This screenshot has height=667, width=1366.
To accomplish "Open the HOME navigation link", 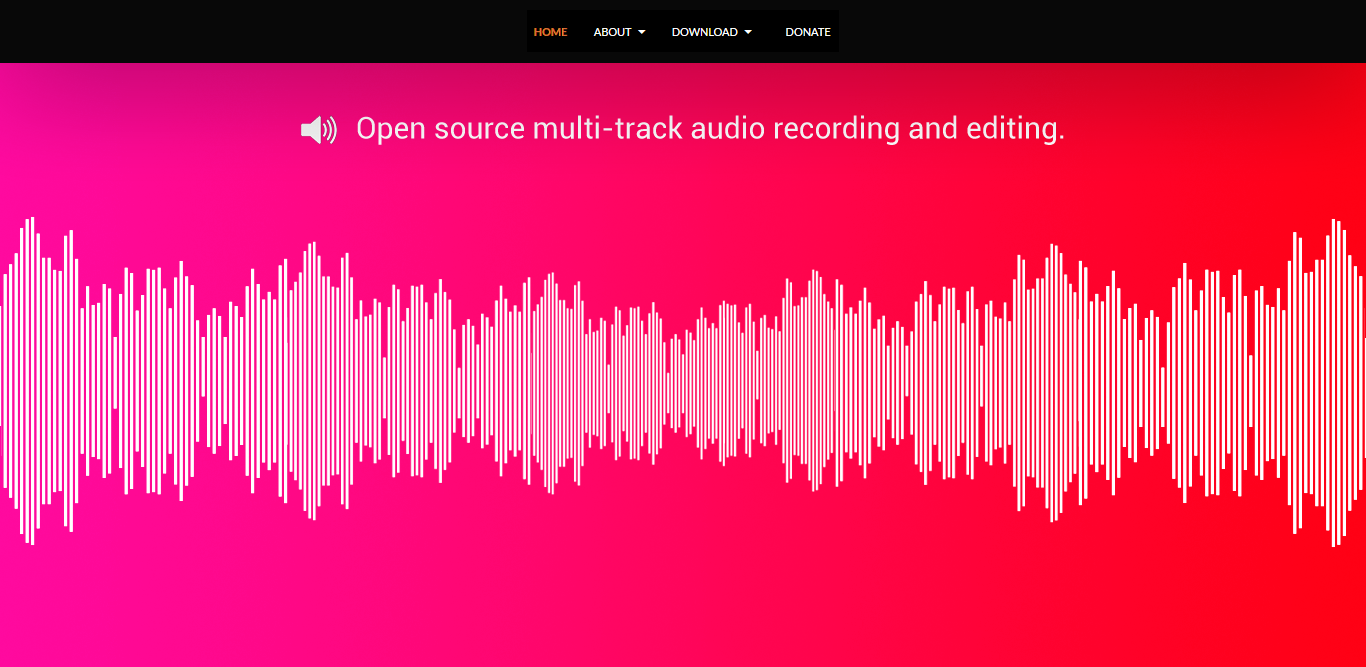I will [x=550, y=32].
